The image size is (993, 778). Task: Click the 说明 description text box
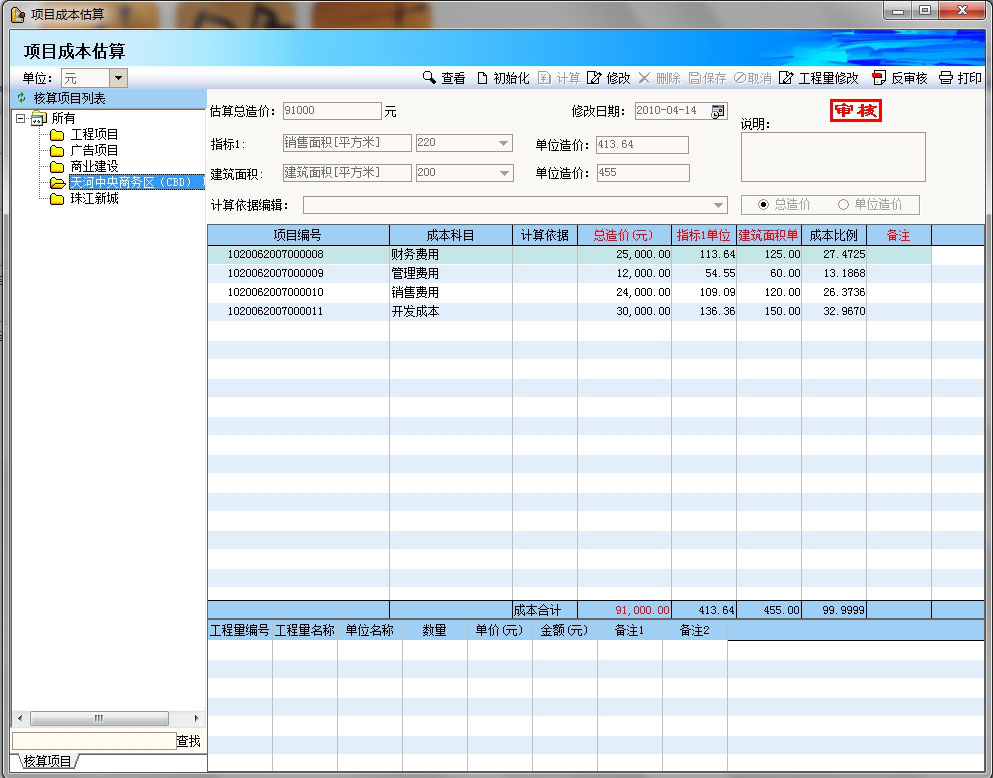click(x=832, y=157)
